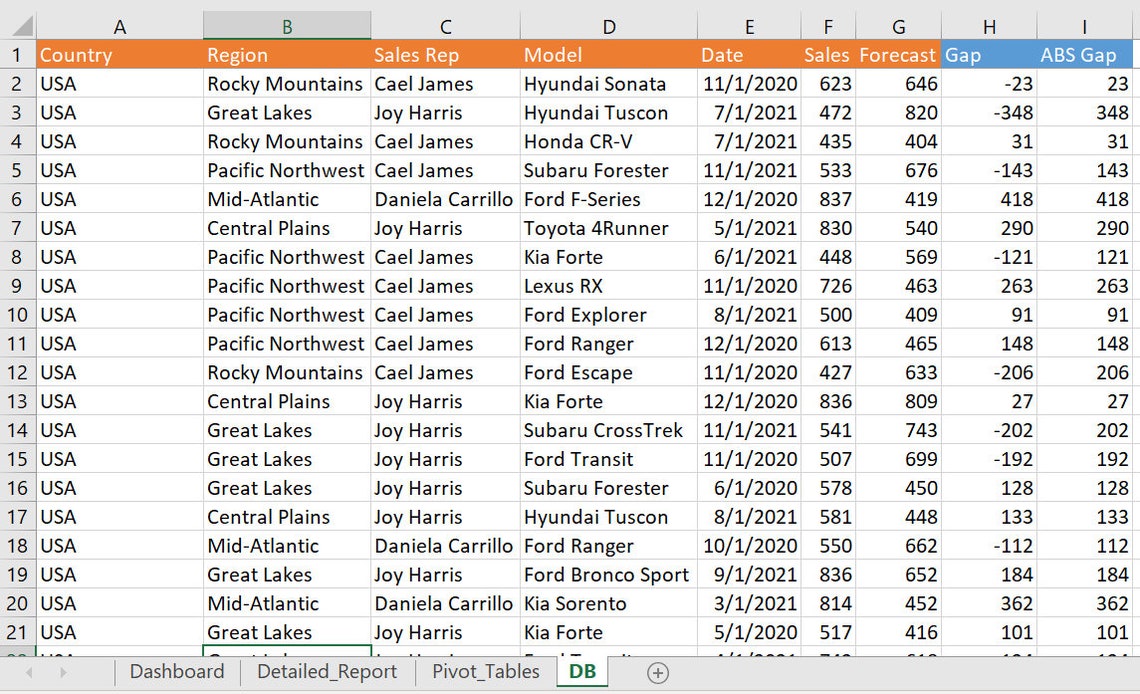
Task: Add a new worksheet with the plus icon
Action: [658, 673]
